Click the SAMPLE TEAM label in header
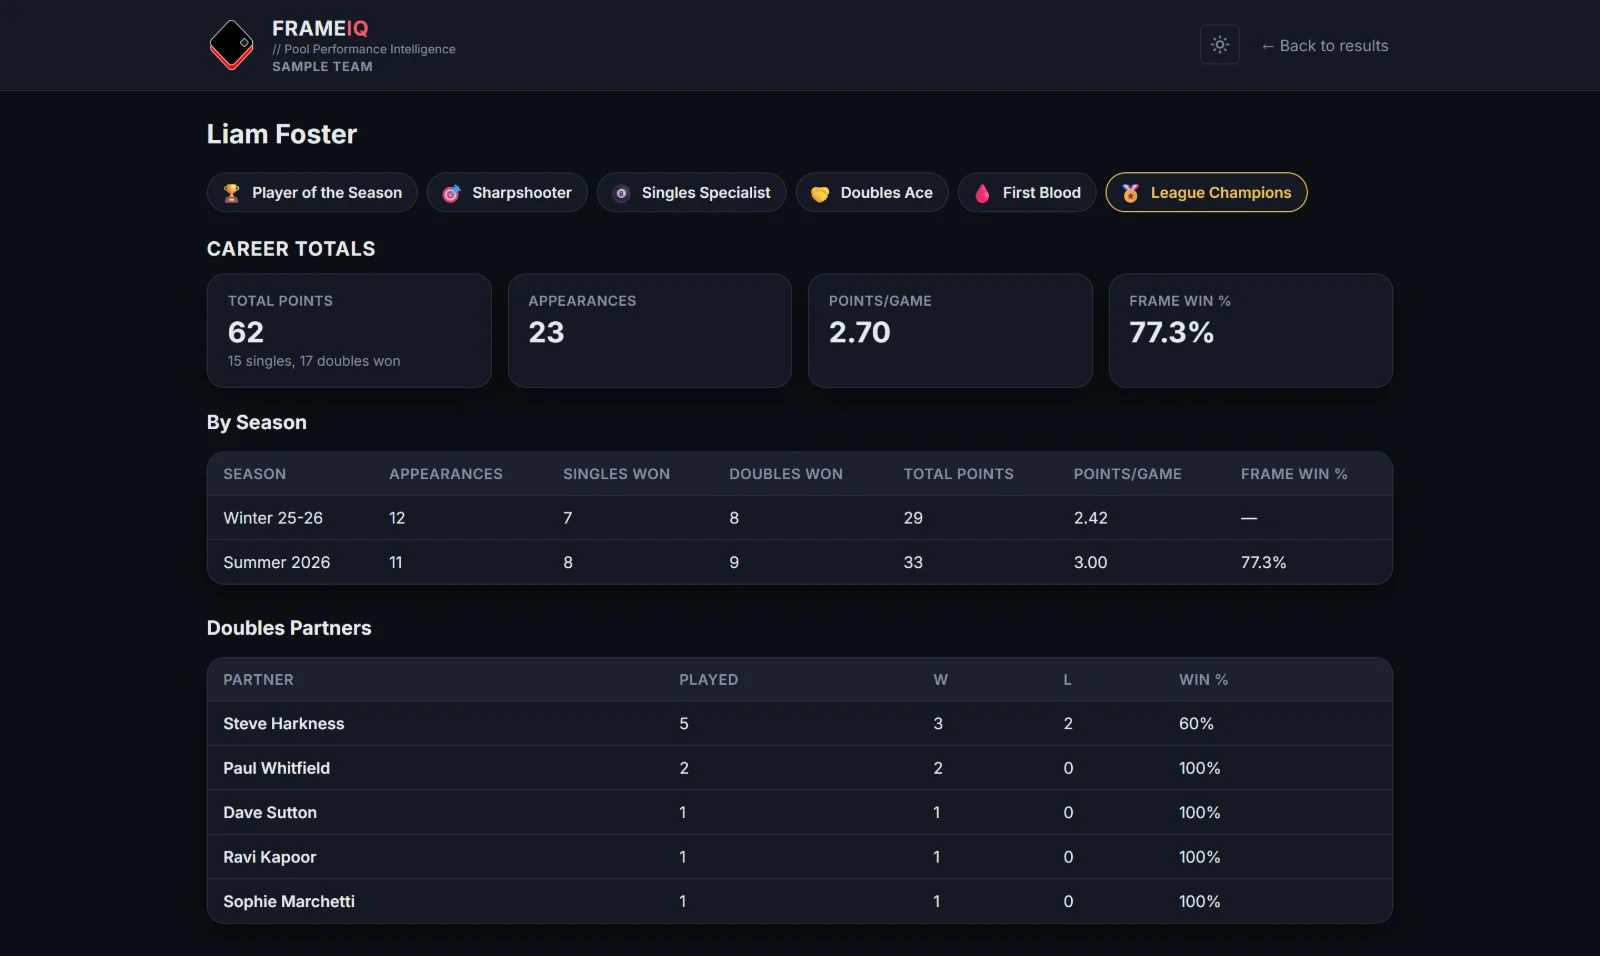 [x=322, y=67]
